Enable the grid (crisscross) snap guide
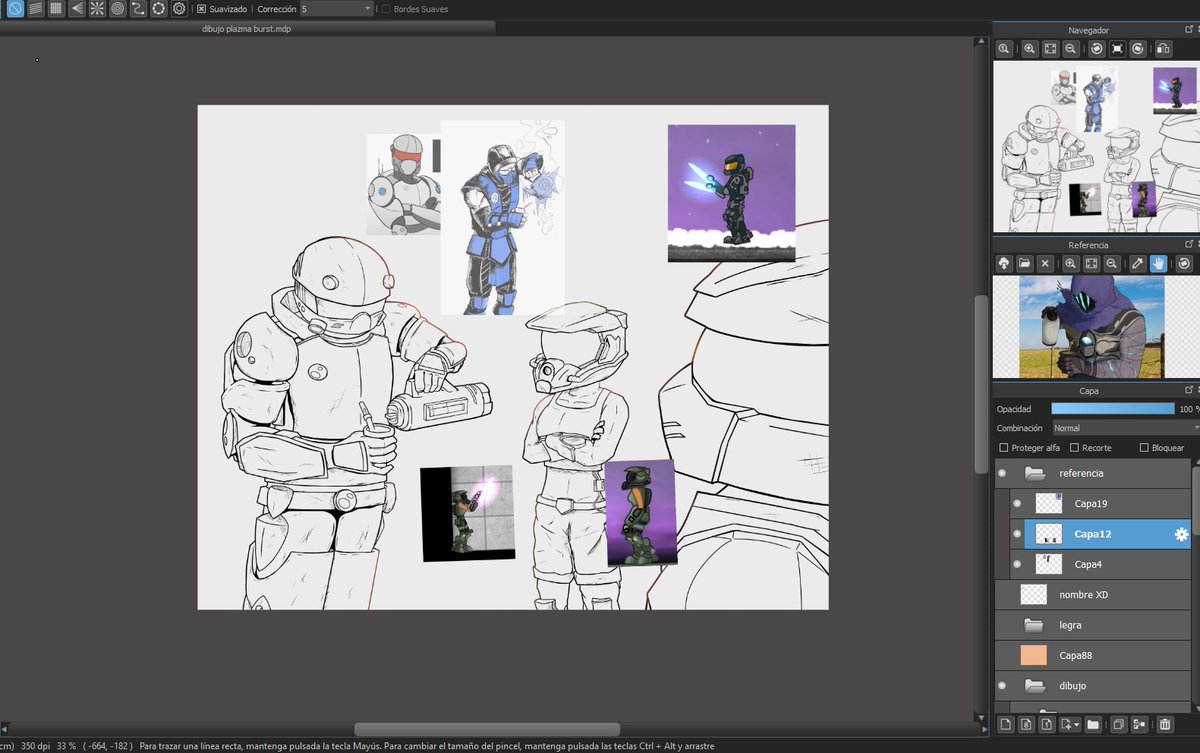The width and height of the screenshot is (1200, 753). click(56, 9)
